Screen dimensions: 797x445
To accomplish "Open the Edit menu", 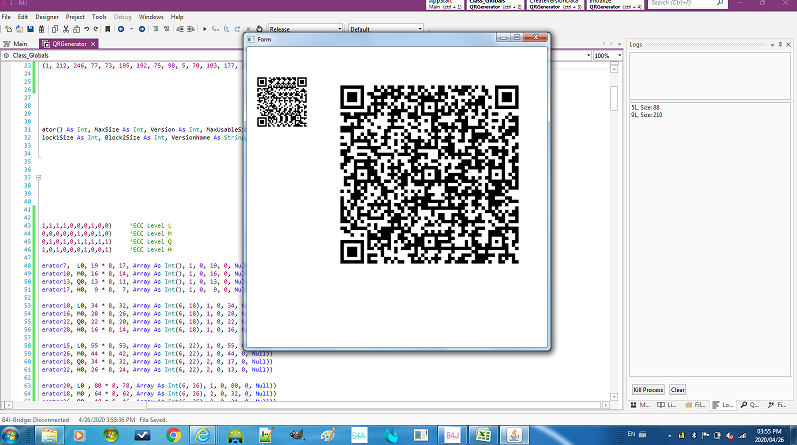I will click(23, 17).
